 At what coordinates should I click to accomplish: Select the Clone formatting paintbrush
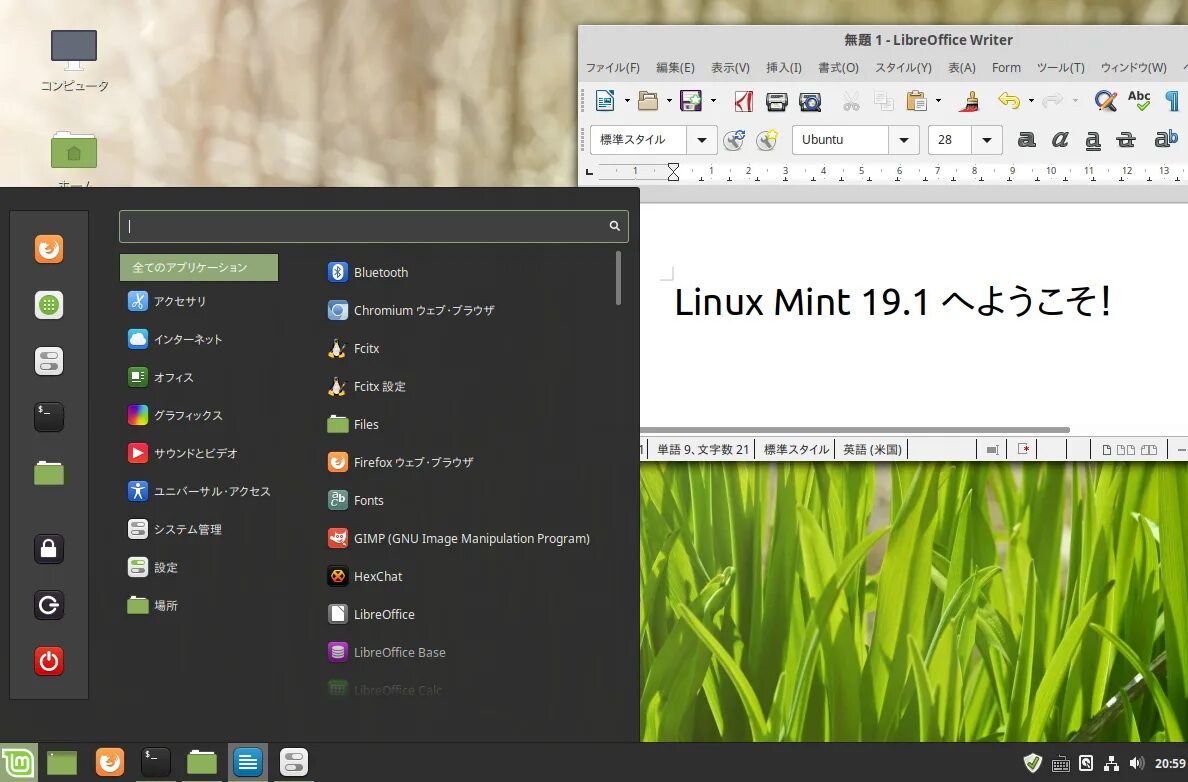[x=970, y=100]
